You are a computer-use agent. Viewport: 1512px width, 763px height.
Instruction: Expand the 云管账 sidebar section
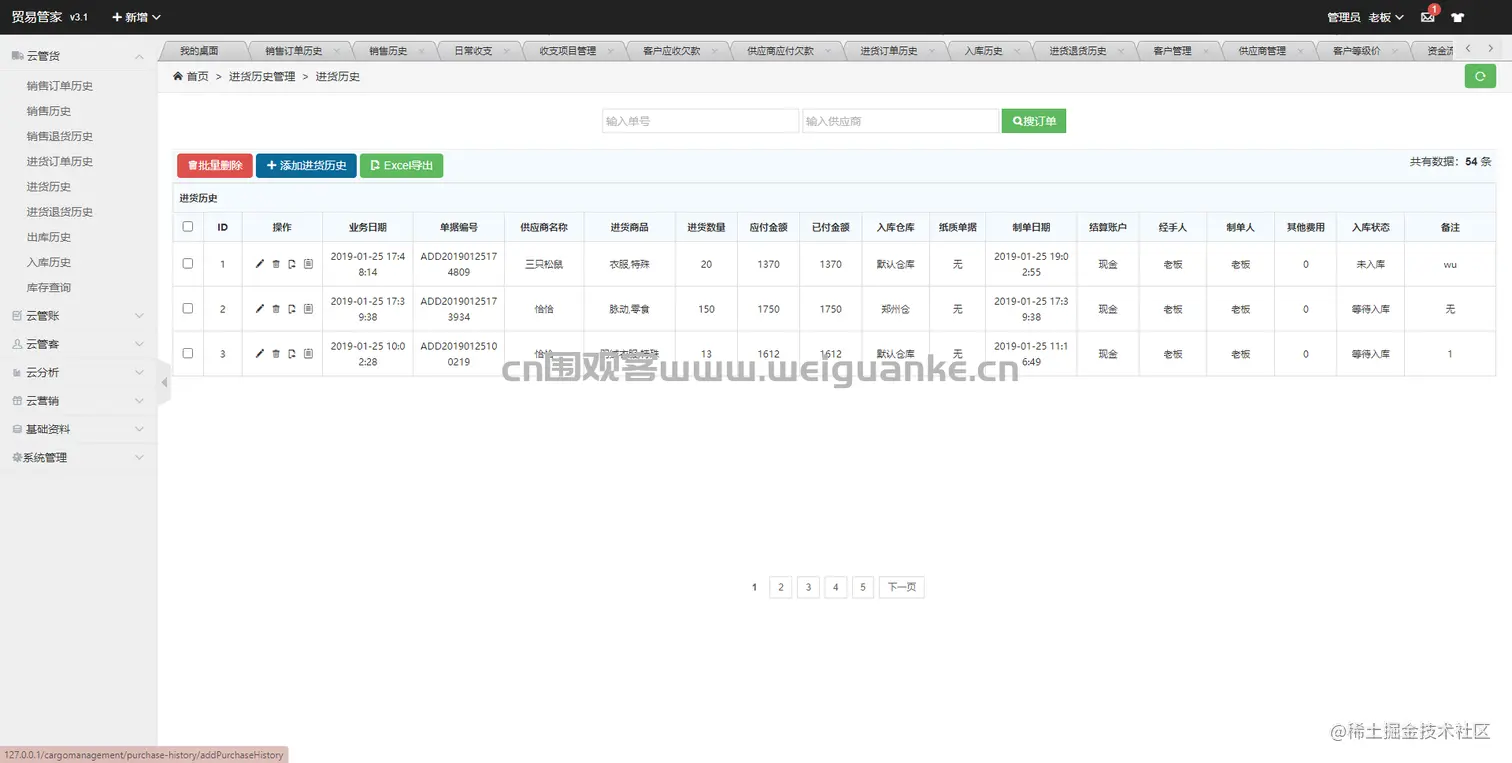78,315
